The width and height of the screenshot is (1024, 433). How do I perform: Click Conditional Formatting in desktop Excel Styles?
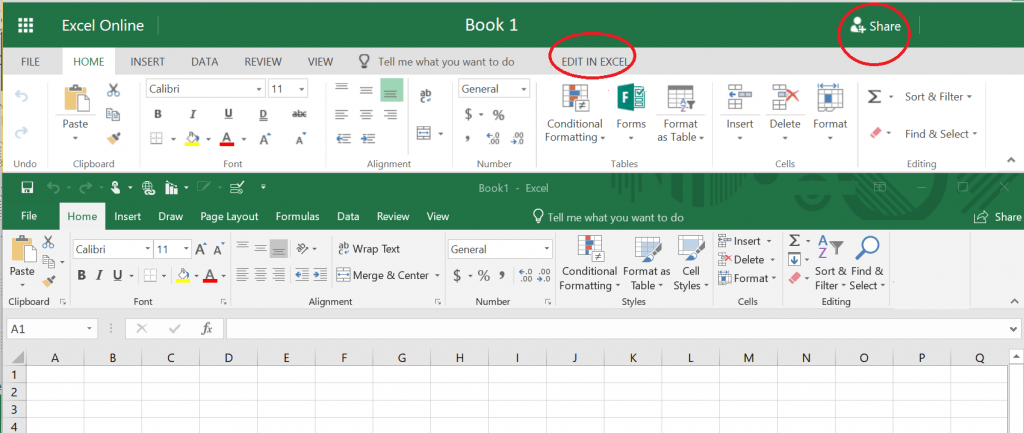point(588,264)
